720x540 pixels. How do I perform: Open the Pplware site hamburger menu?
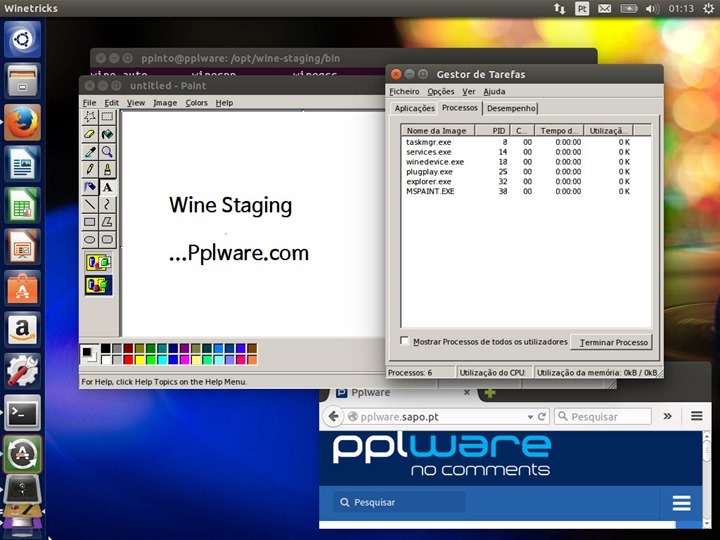[681, 503]
